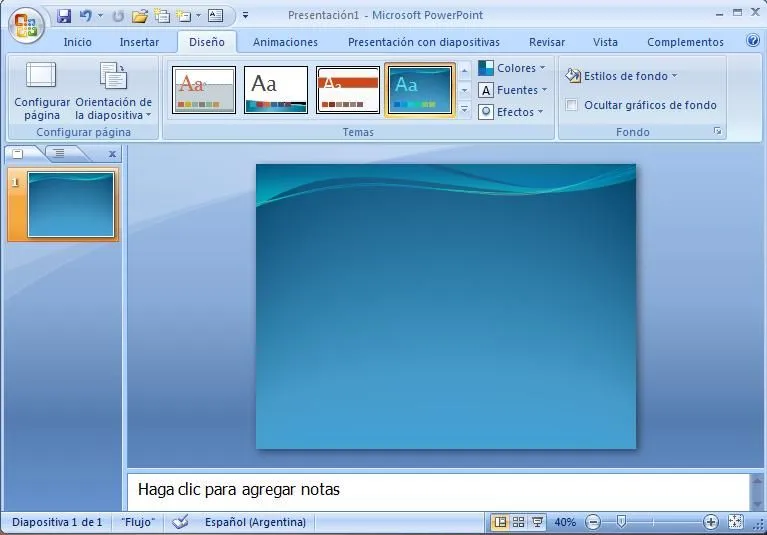Open the Efectos theme effects dropdown

(x=511, y=112)
